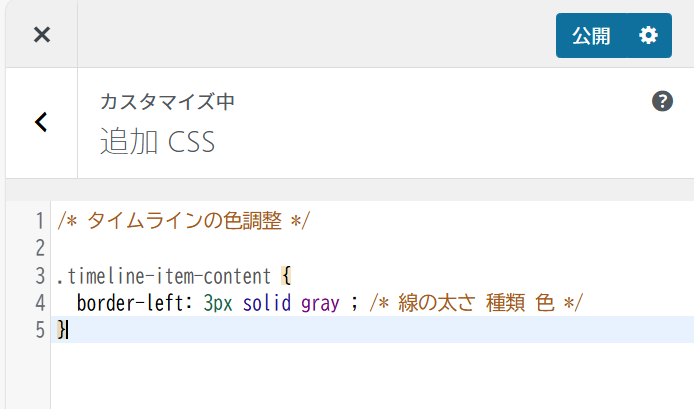Place cursor on empty line 2
The width and height of the screenshot is (694, 409).
click(300, 248)
